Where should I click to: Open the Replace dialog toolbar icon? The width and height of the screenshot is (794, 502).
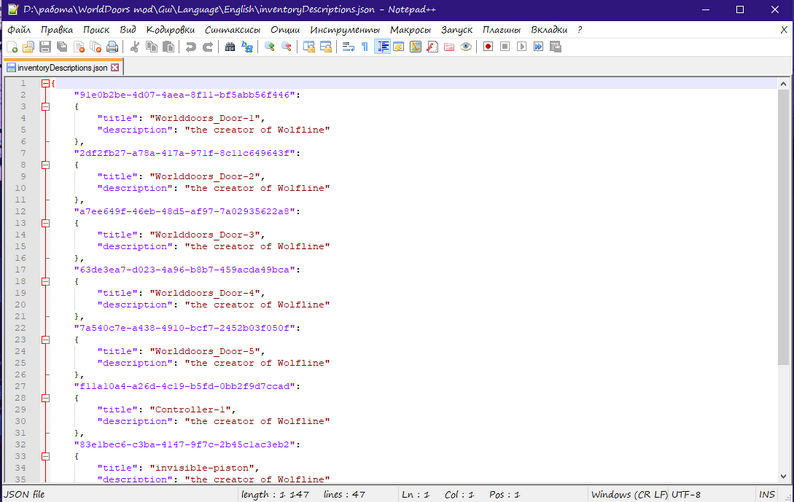pos(247,47)
